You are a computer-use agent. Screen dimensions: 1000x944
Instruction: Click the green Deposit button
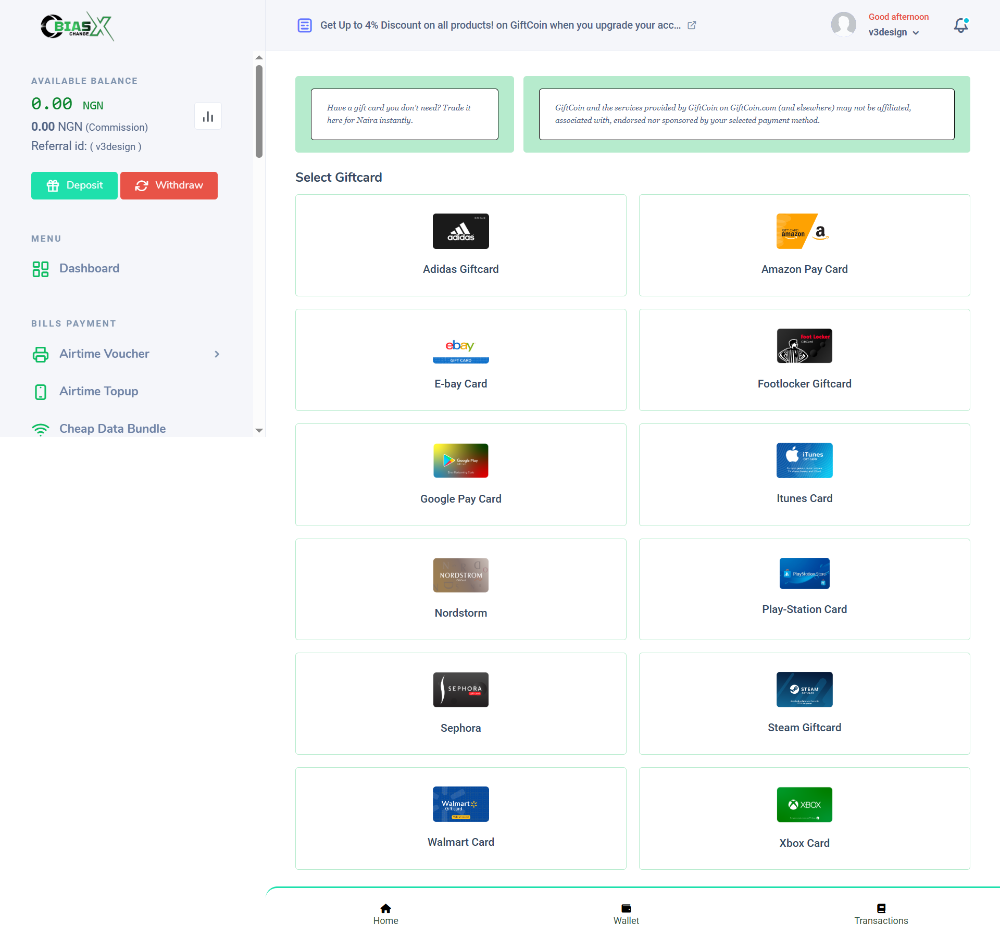coord(74,185)
